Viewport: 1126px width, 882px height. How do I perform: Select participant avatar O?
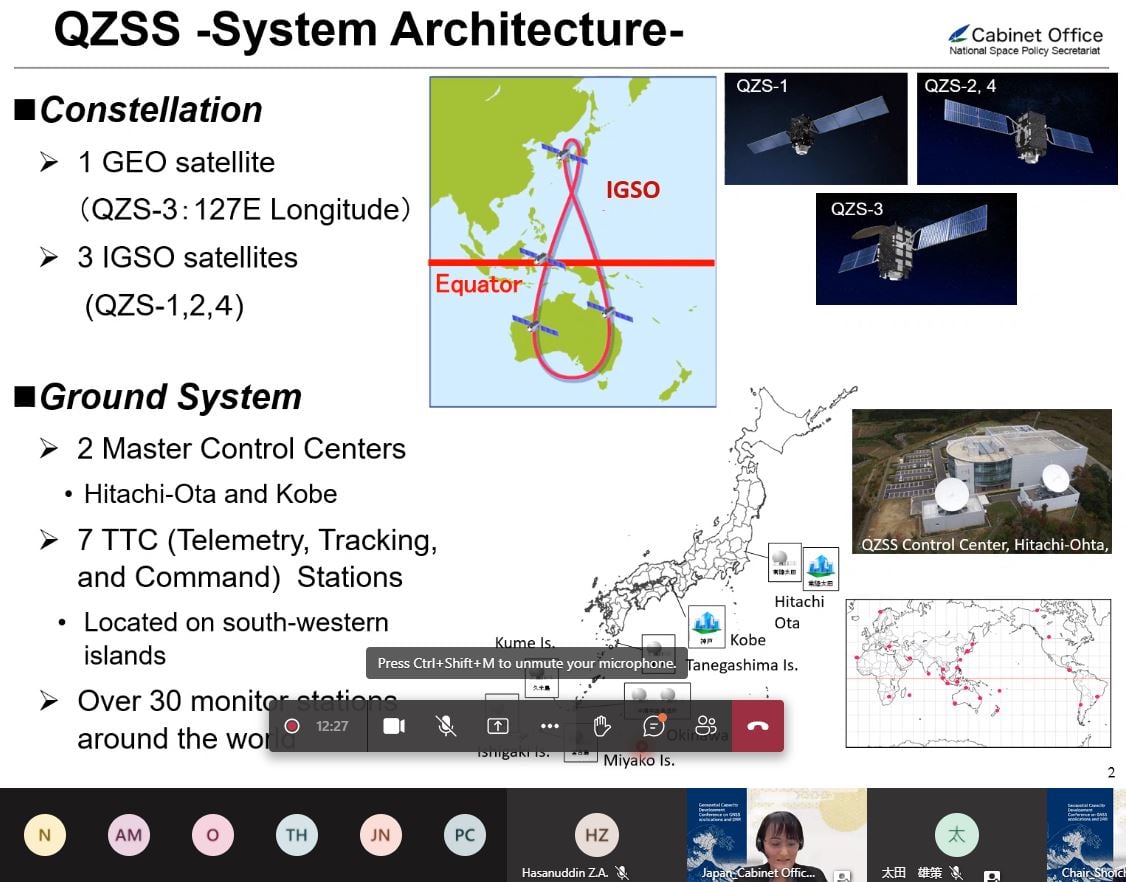(x=213, y=835)
